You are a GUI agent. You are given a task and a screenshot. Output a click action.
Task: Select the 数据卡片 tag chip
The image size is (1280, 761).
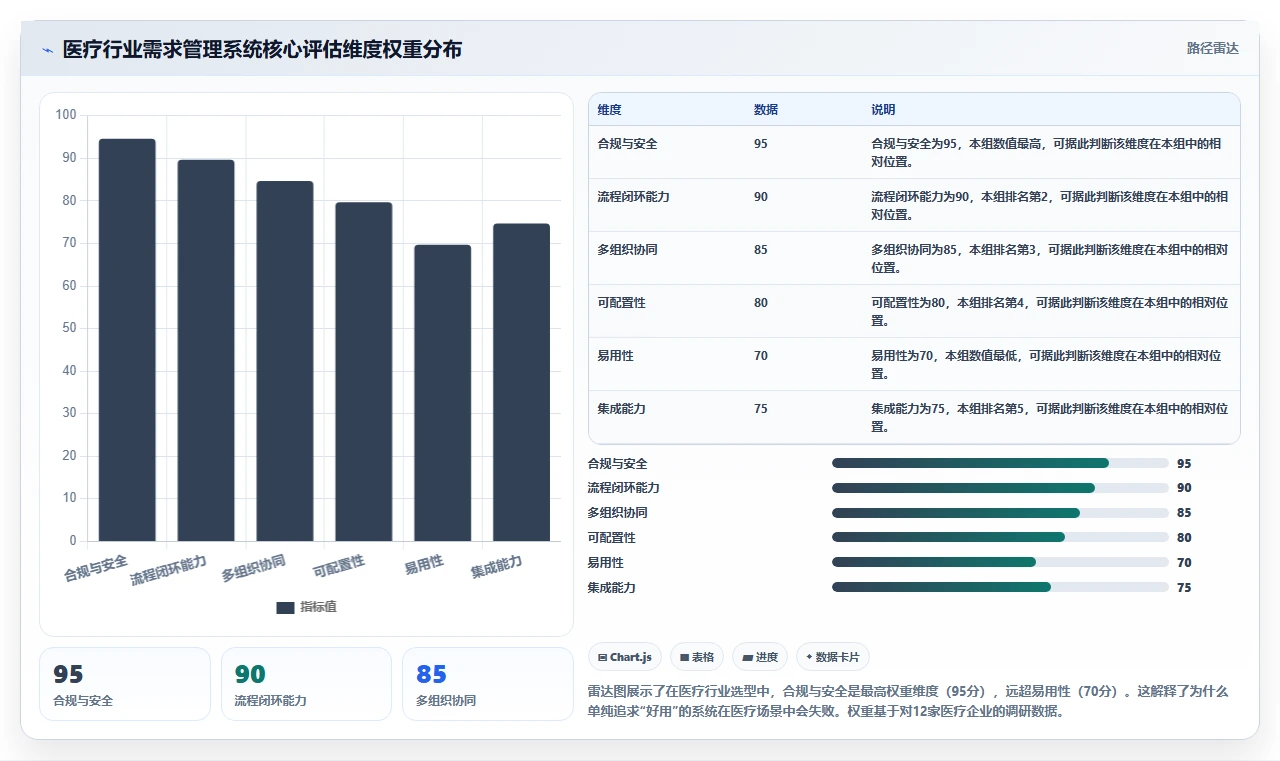click(x=833, y=657)
